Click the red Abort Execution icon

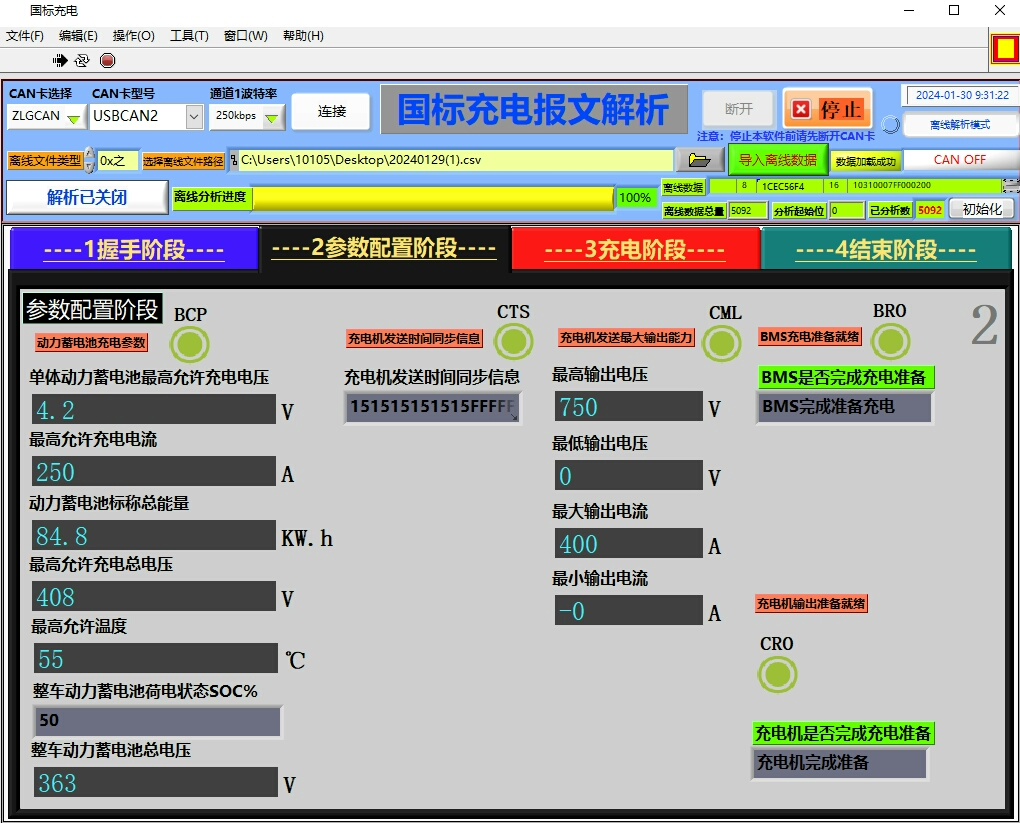[107, 61]
